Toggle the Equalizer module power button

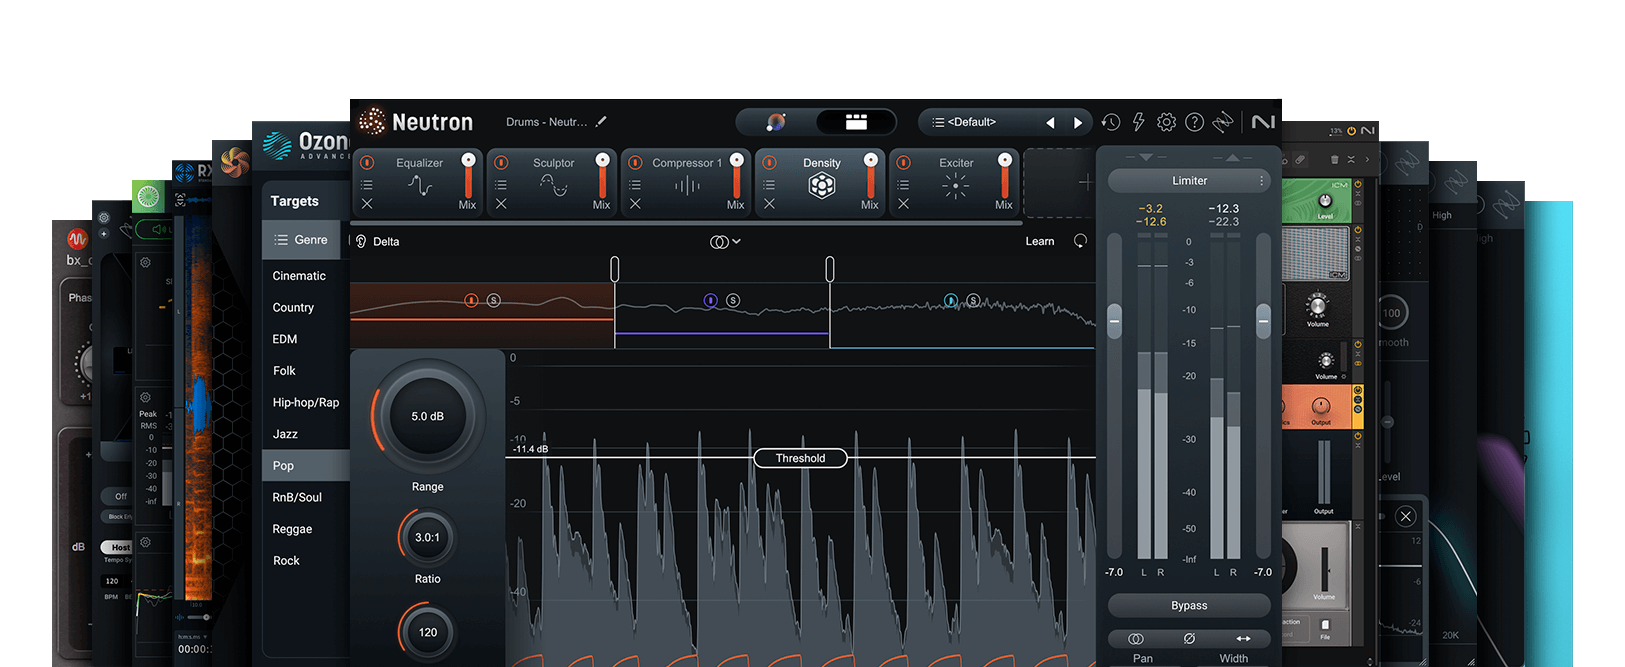(367, 162)
